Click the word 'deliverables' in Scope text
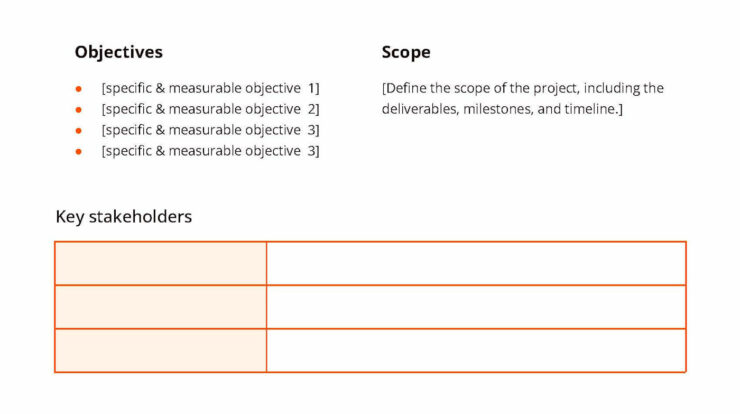 (418, 109)
